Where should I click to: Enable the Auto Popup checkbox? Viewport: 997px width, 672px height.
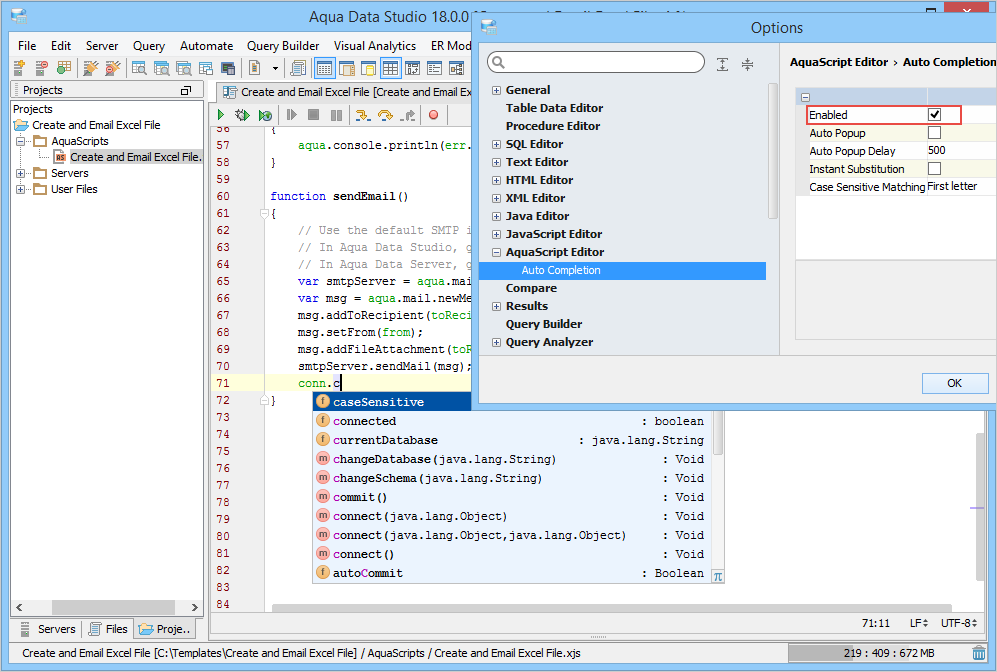pyautogui.click(x=934, y=133)
